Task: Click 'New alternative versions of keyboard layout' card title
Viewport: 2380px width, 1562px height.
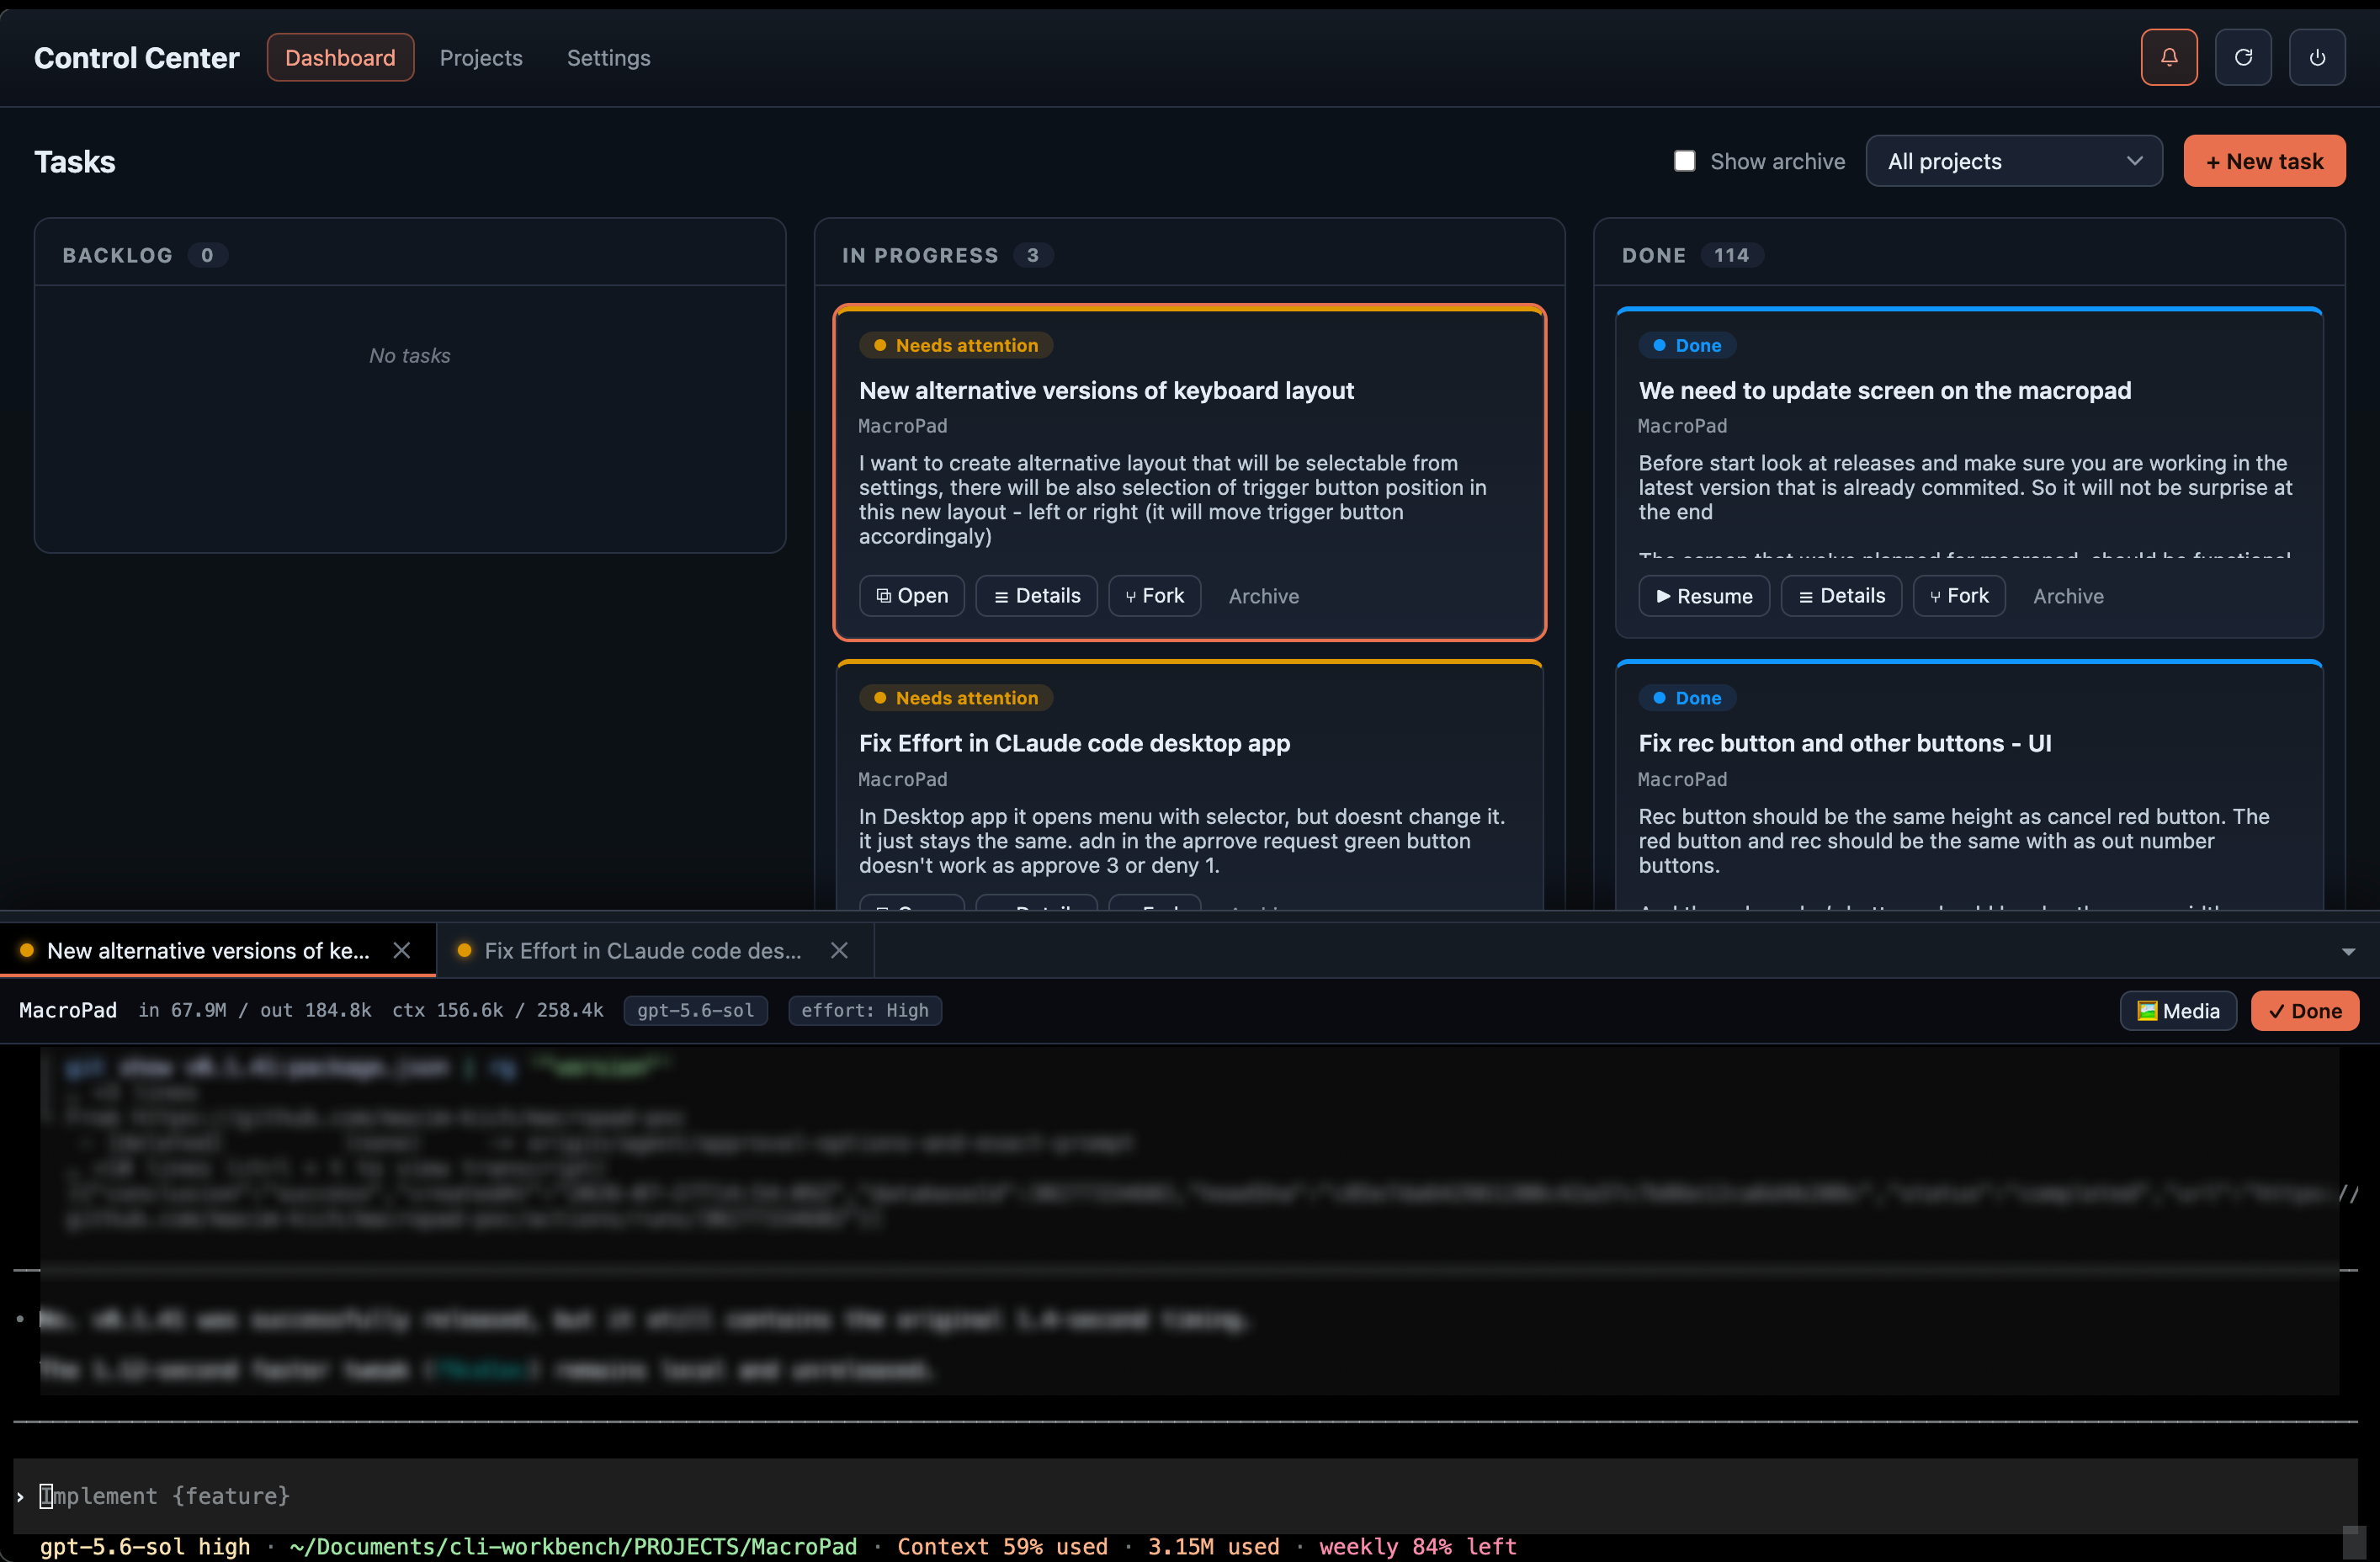Action: [x=1106, y=390]
